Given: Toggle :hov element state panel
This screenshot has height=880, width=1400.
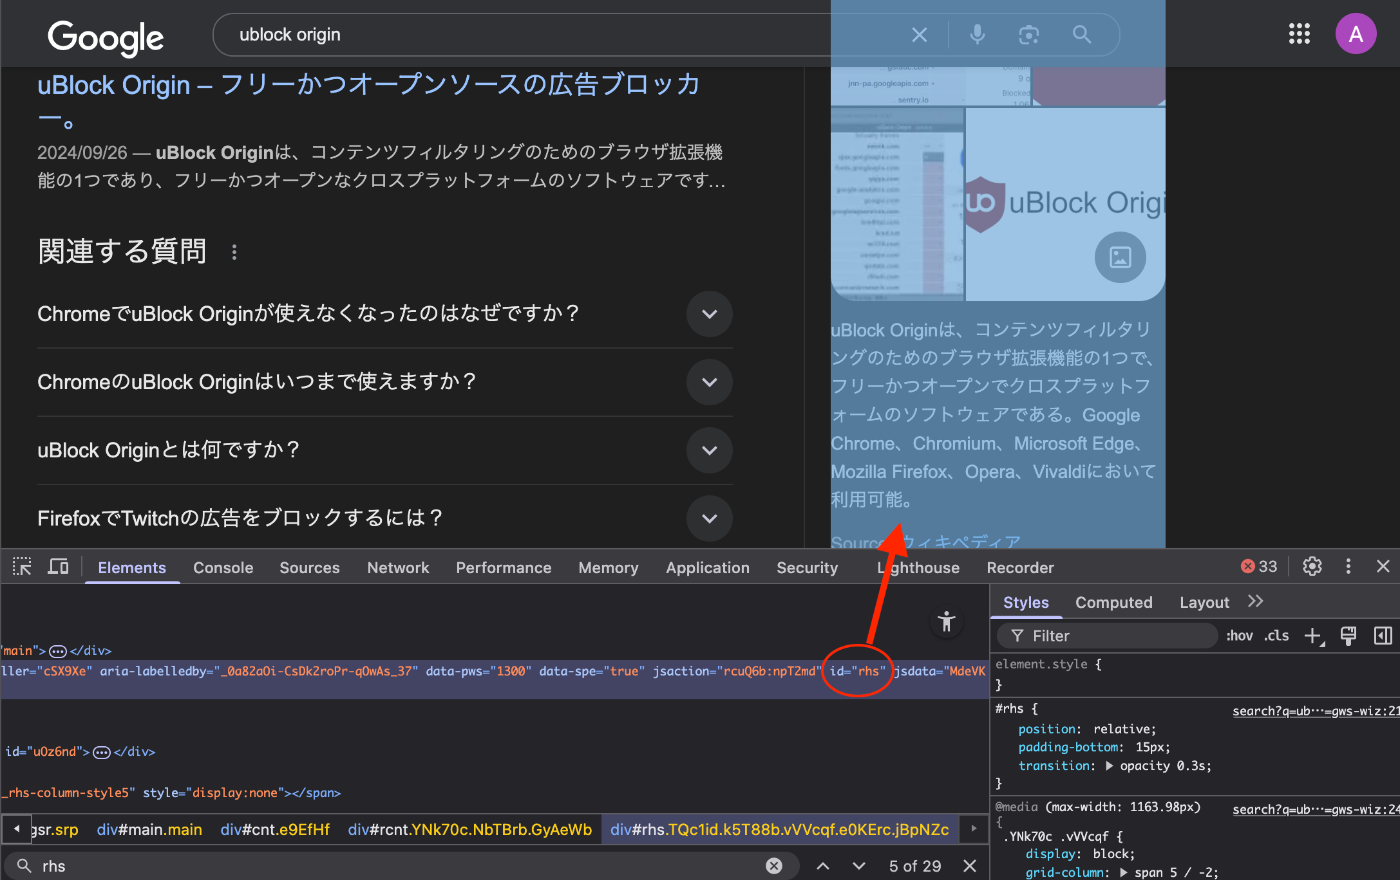Looking at the screenshot, I should 1240,636.
